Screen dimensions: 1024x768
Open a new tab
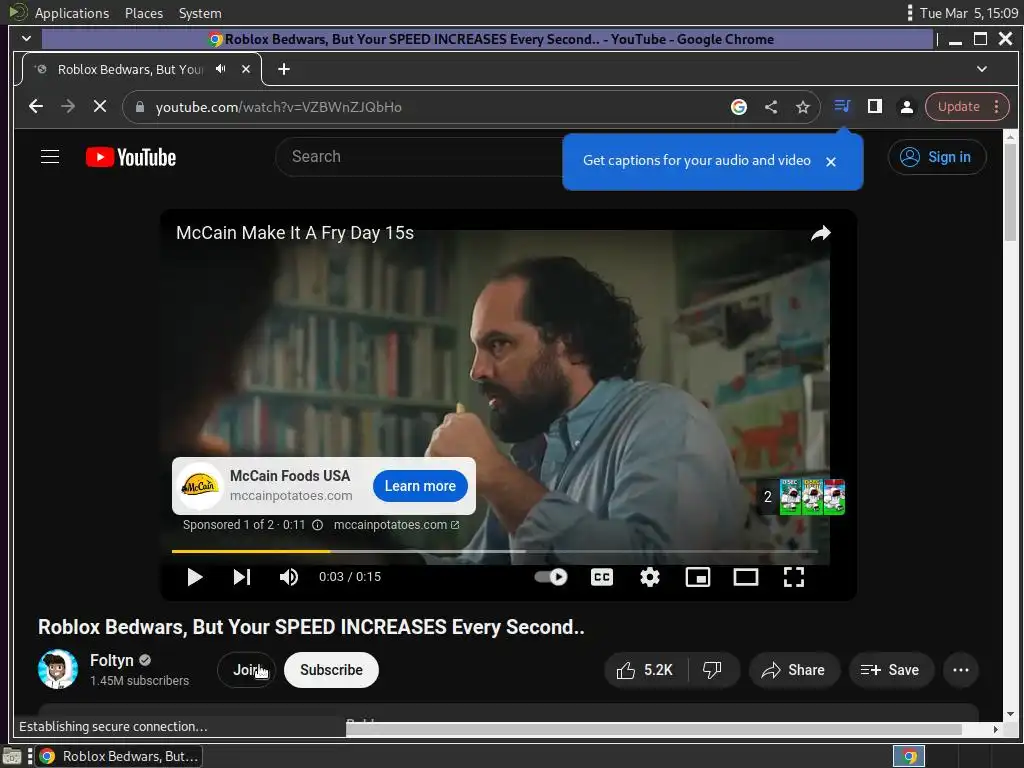283,69
